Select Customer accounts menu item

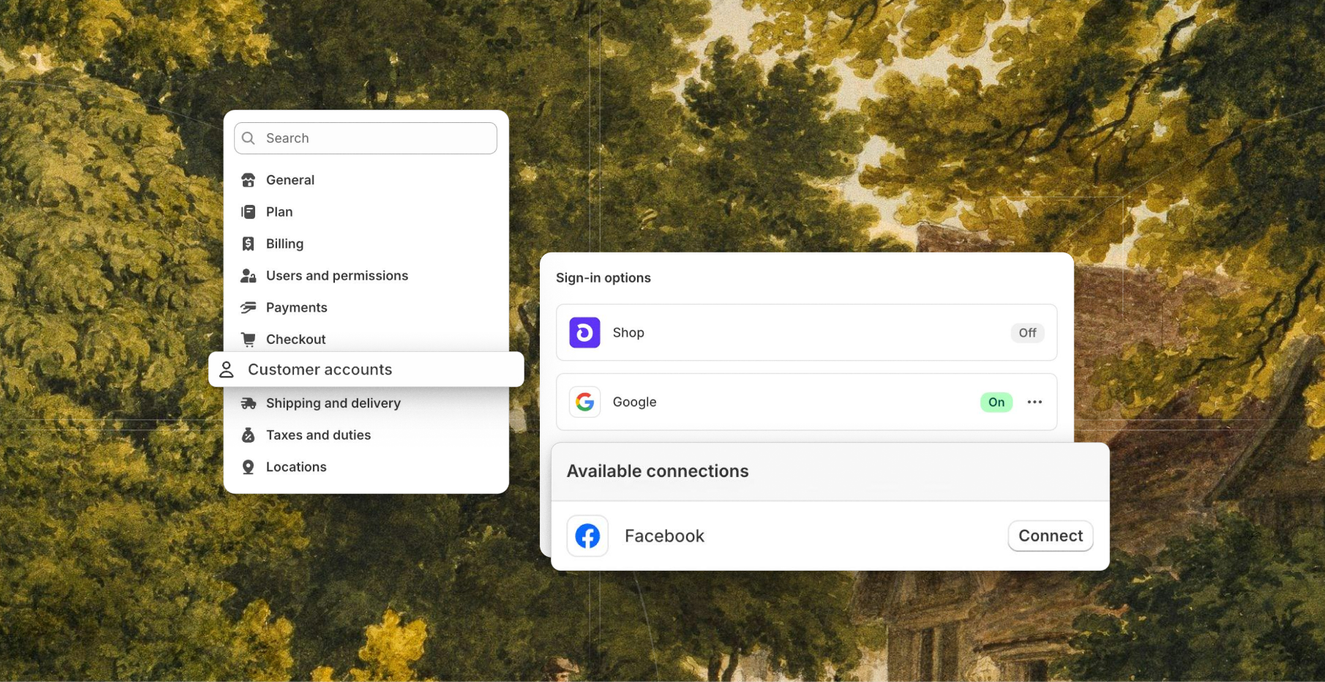coord(366,369)
